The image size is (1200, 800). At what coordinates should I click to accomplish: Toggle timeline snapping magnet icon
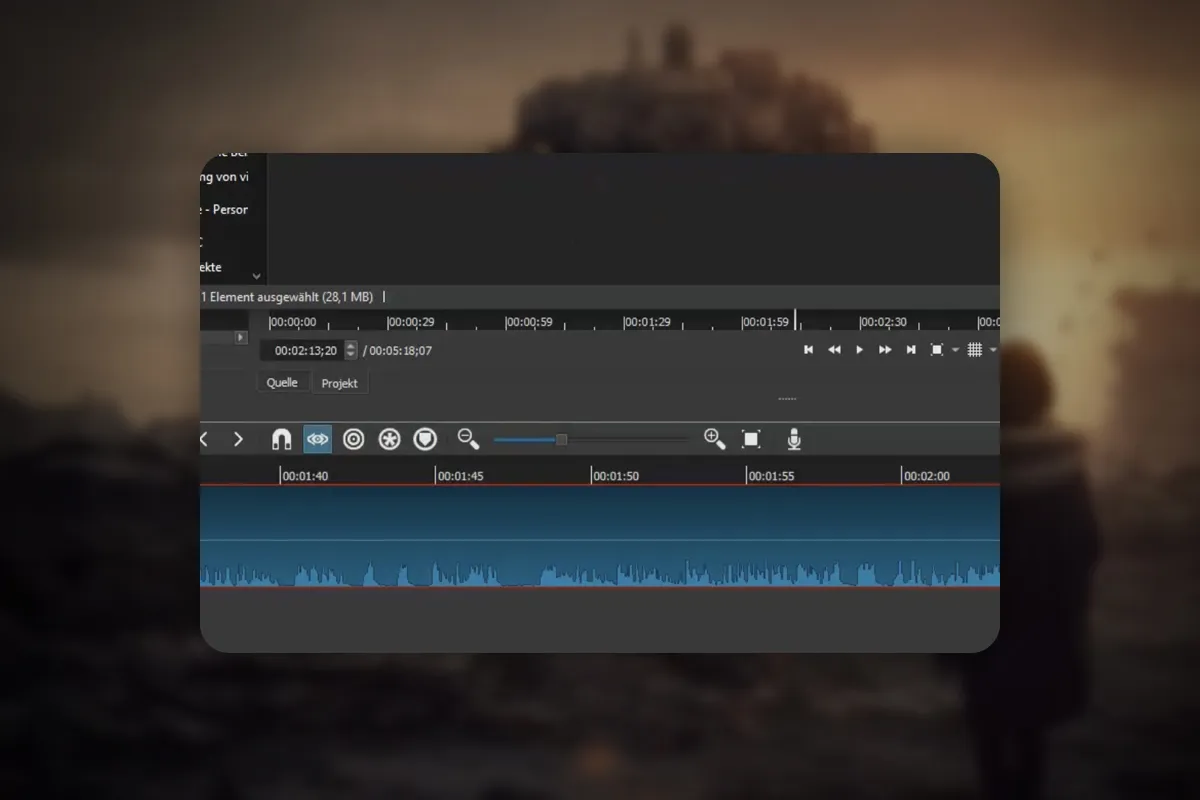(x=282, y=439)
